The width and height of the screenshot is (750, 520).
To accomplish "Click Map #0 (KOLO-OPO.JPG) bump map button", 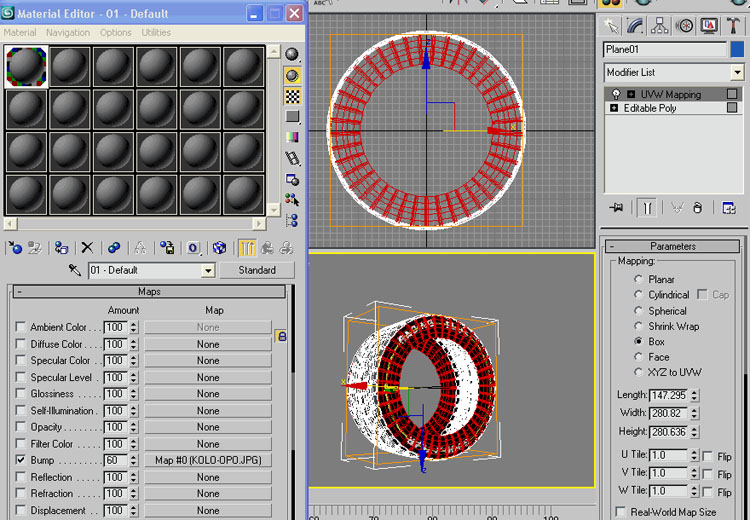I will (208, 460).
